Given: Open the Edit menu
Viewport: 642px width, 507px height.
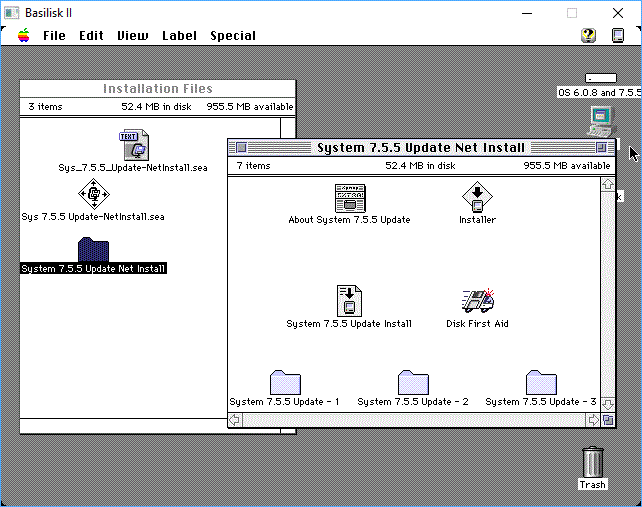Looking at the screenshot, I should (91, 36).
